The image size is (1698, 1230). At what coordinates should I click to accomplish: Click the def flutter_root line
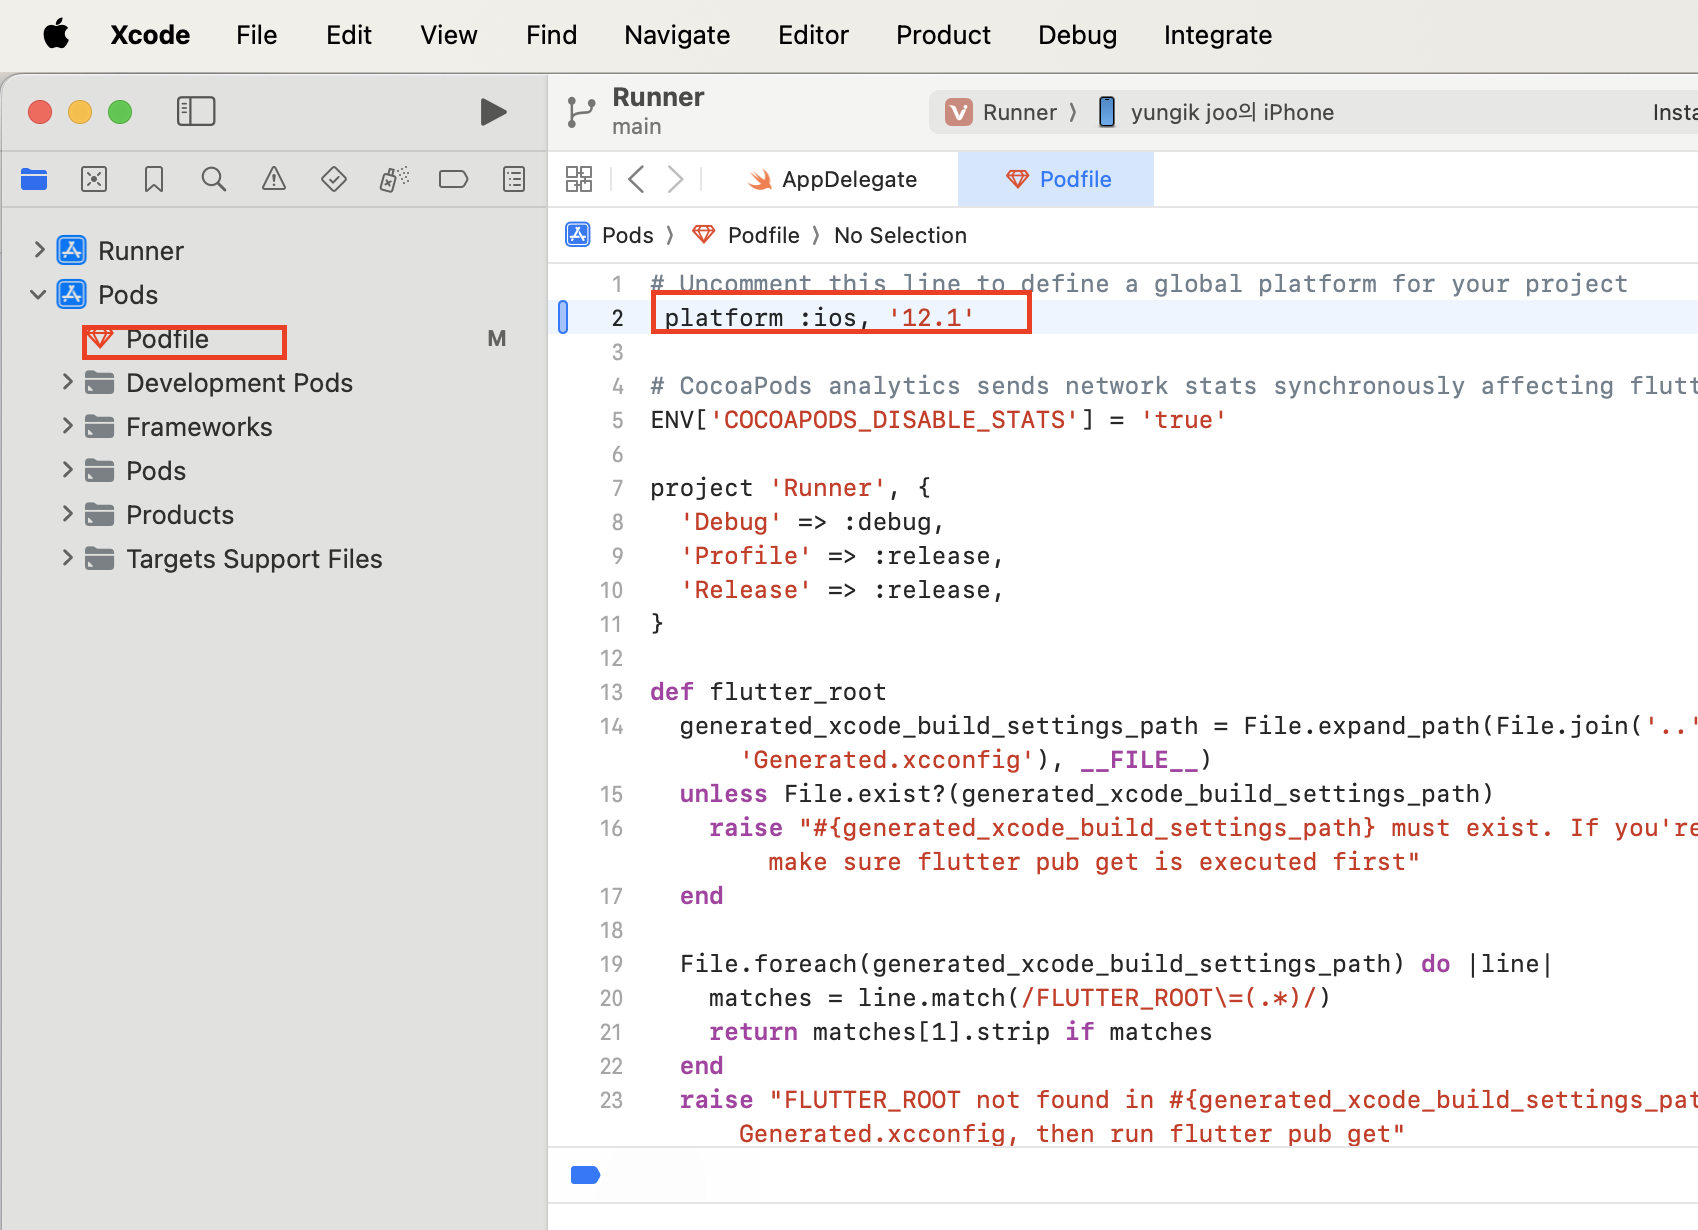pos(768,692)
